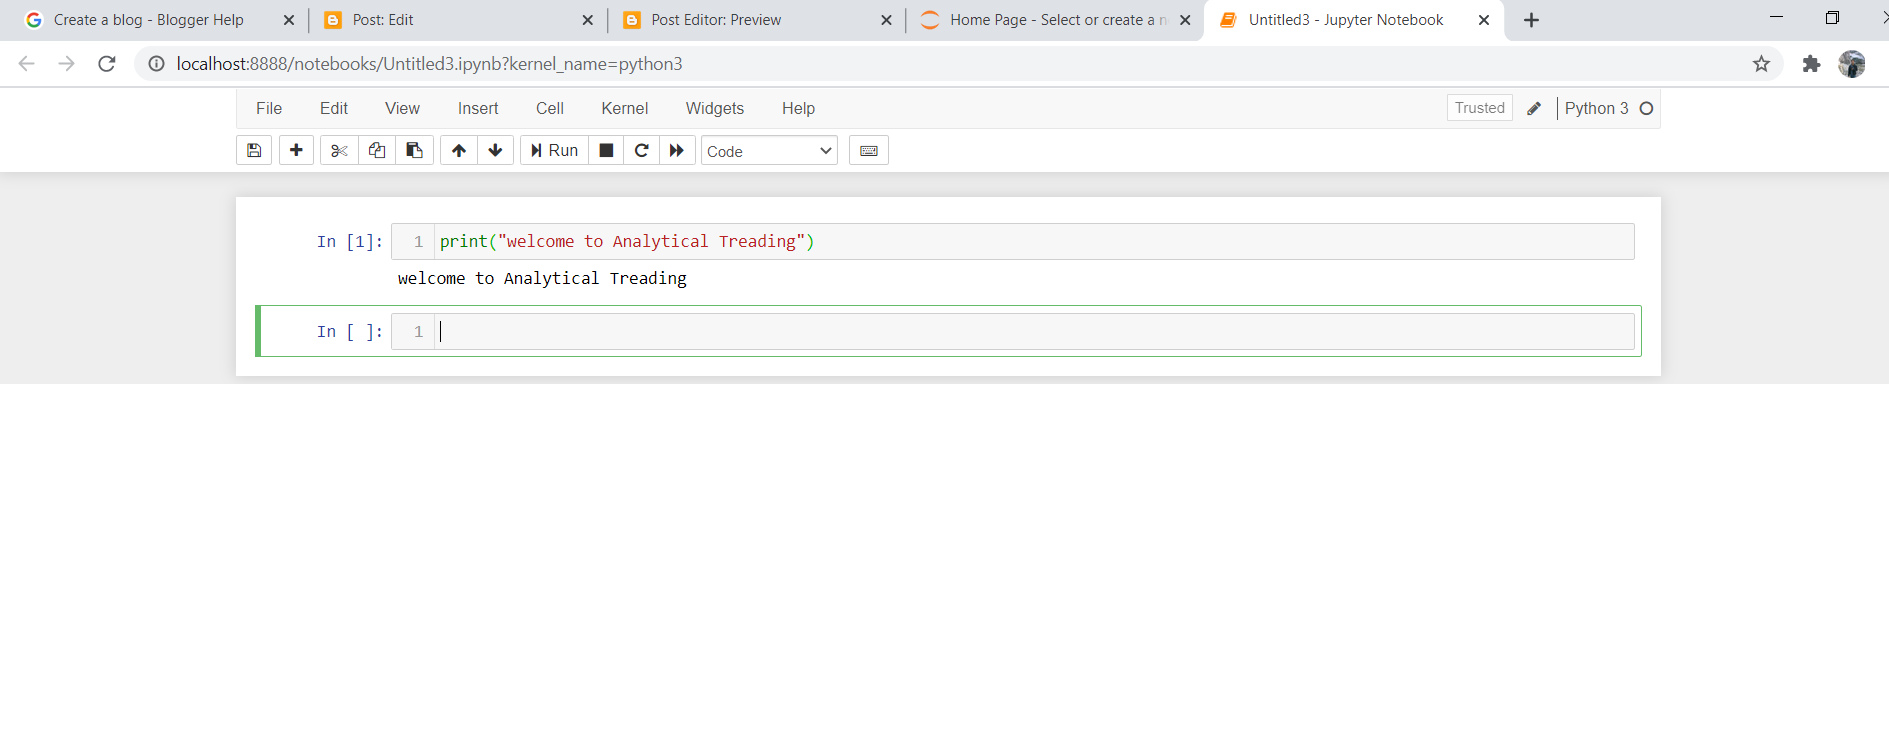
Task: Interrupt the kernel with stop icon
Action: [x=606, y=150]
